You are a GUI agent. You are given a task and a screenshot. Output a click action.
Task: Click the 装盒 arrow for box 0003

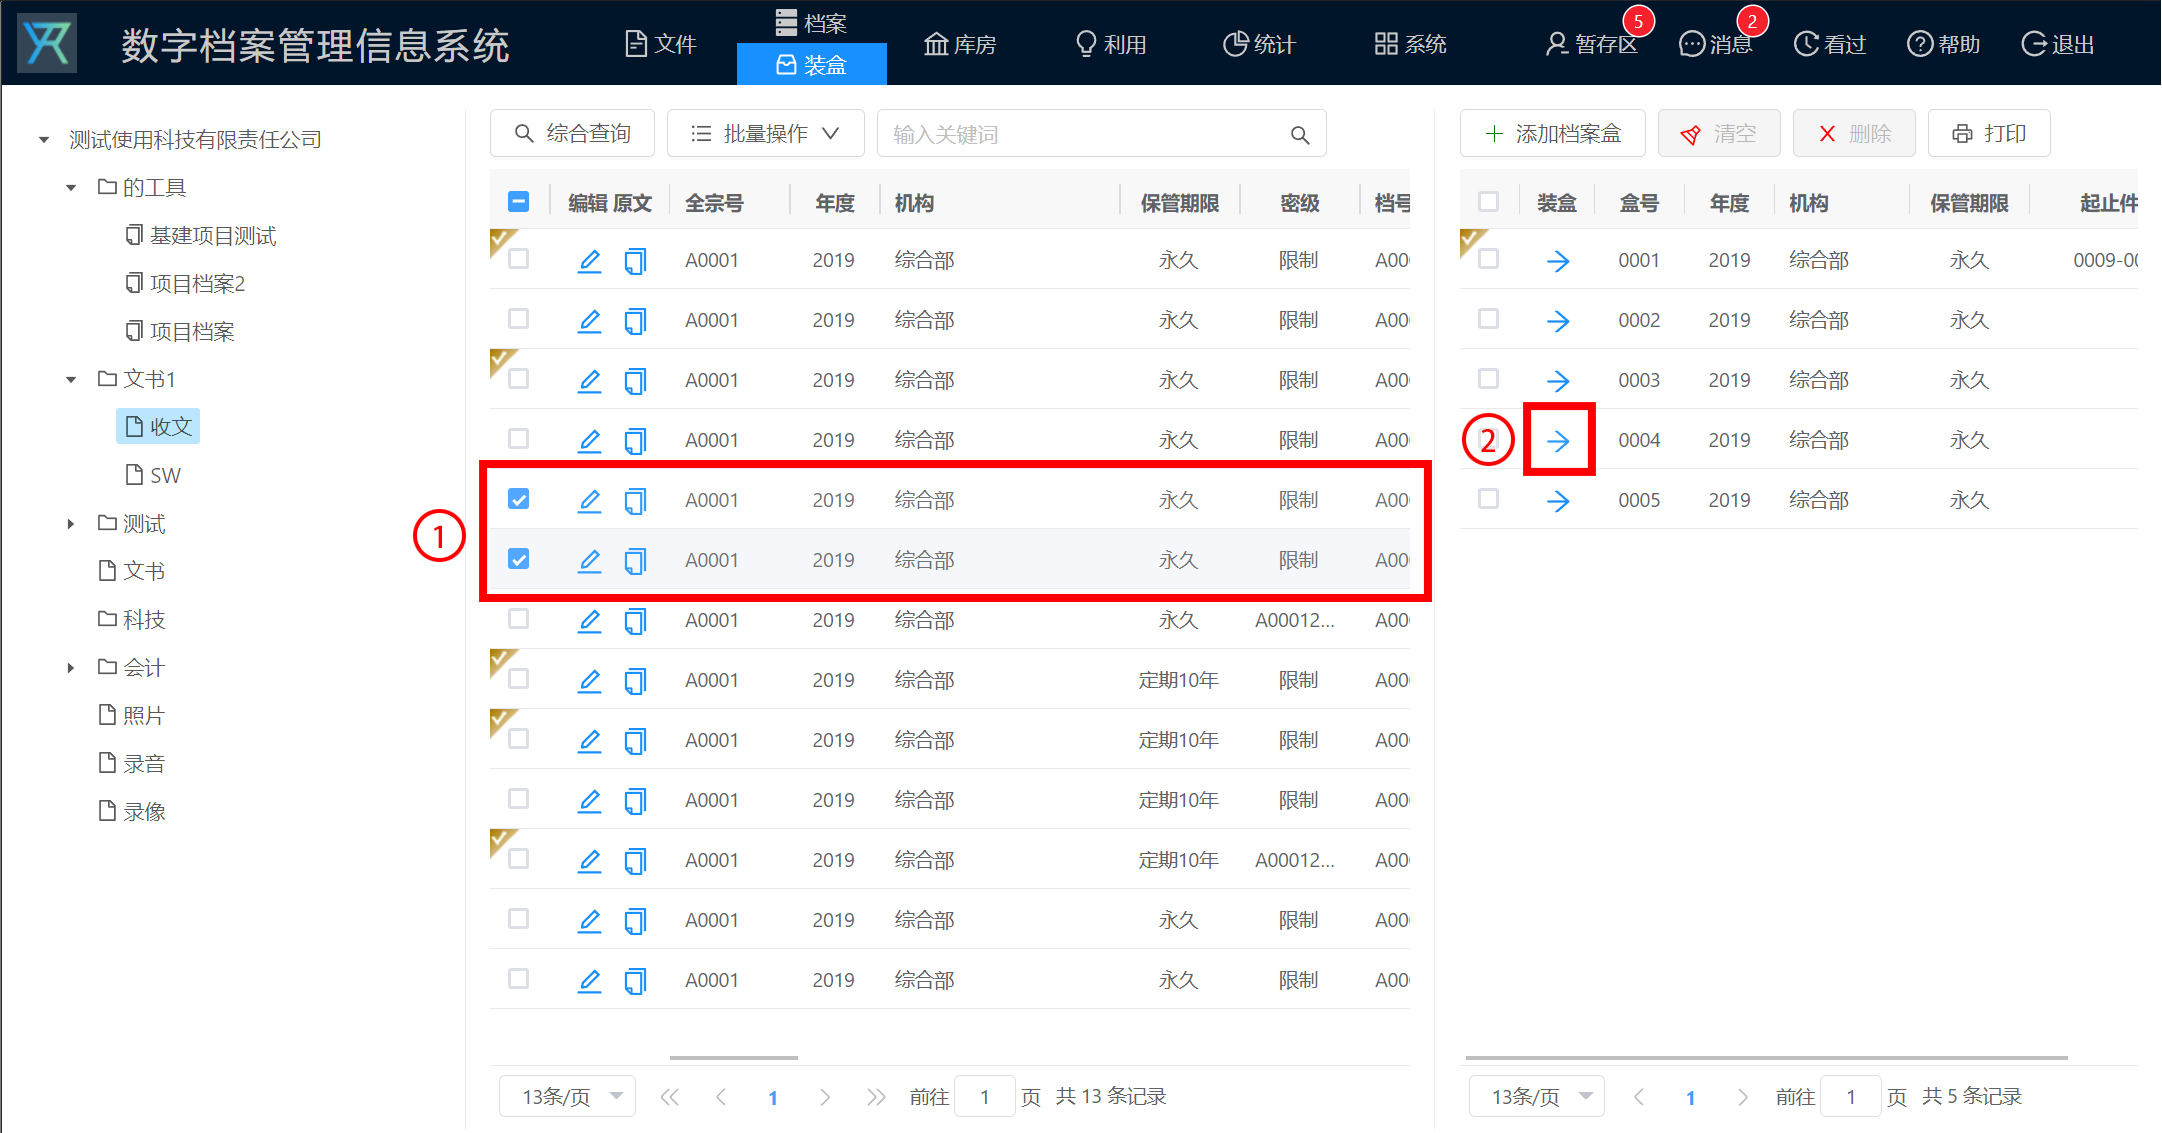1558,381
